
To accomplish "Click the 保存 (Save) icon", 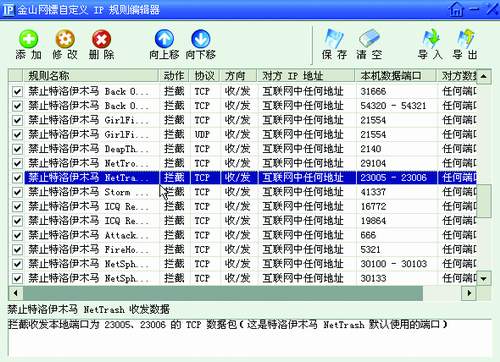I will [x=334, y=38].
